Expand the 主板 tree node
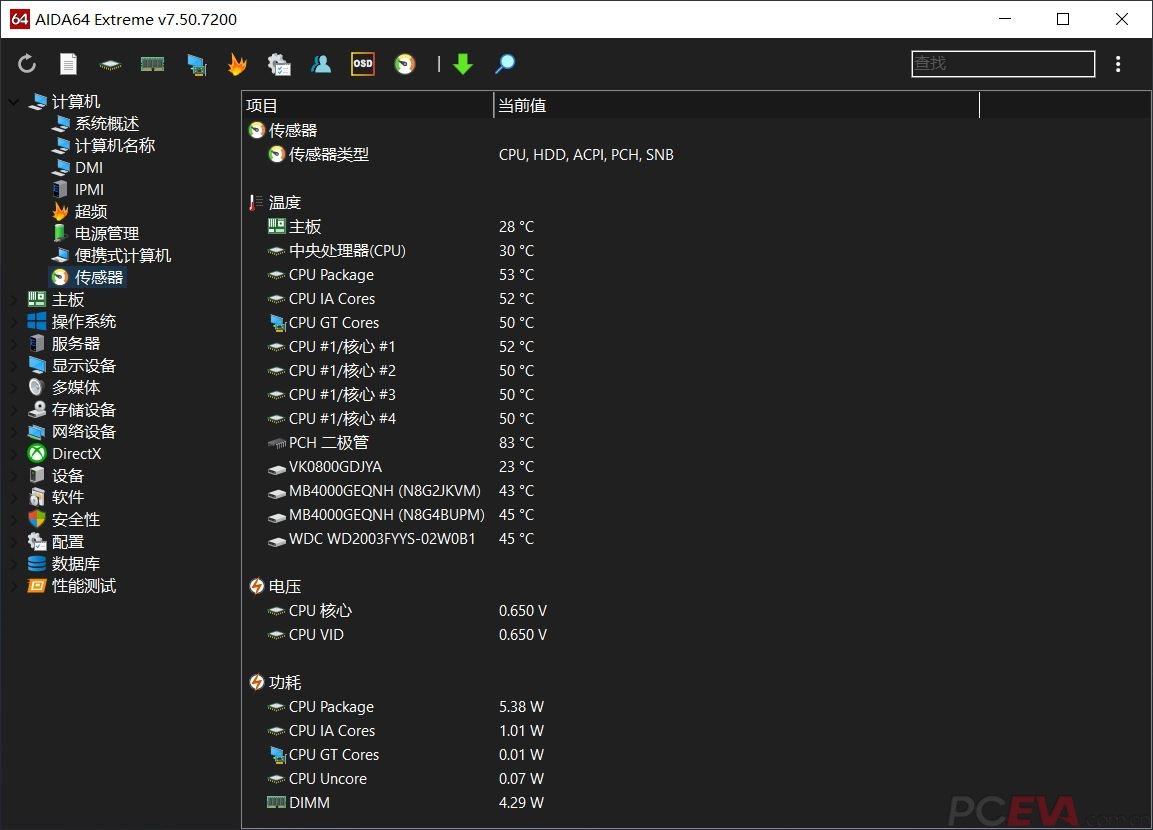 (x=14, y=300)
